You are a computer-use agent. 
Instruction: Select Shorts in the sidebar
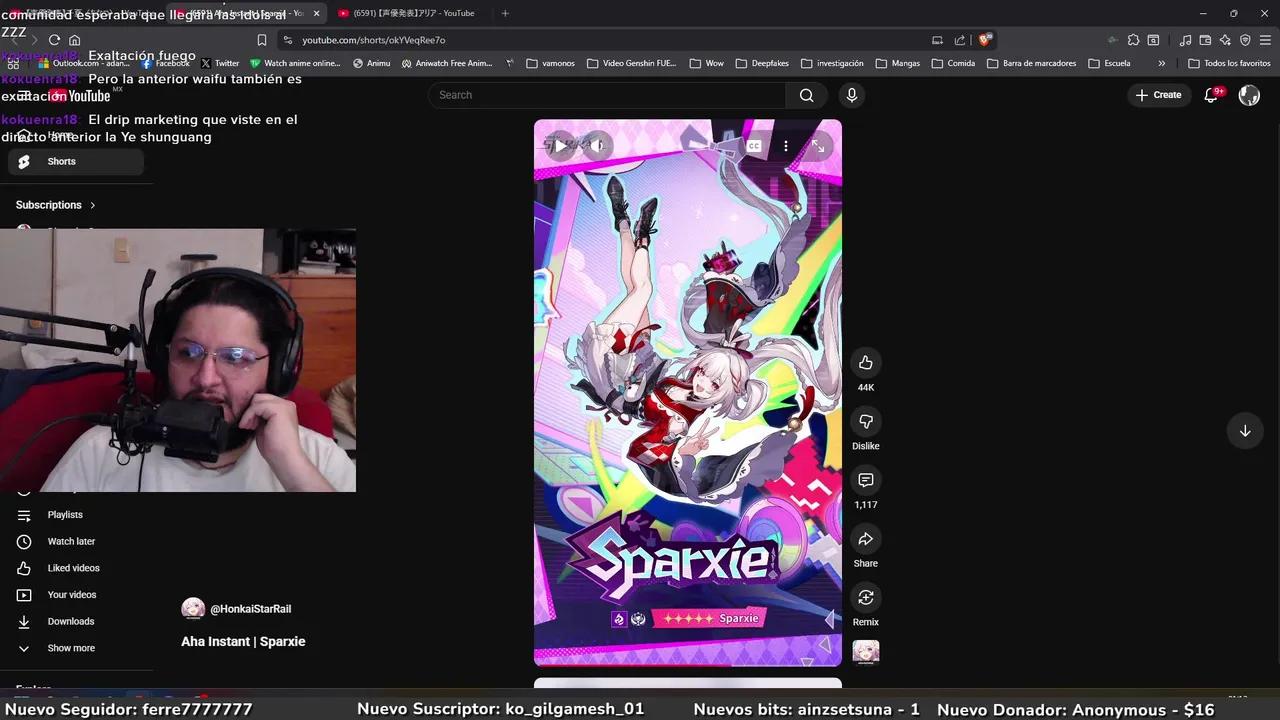pos(76,161)
